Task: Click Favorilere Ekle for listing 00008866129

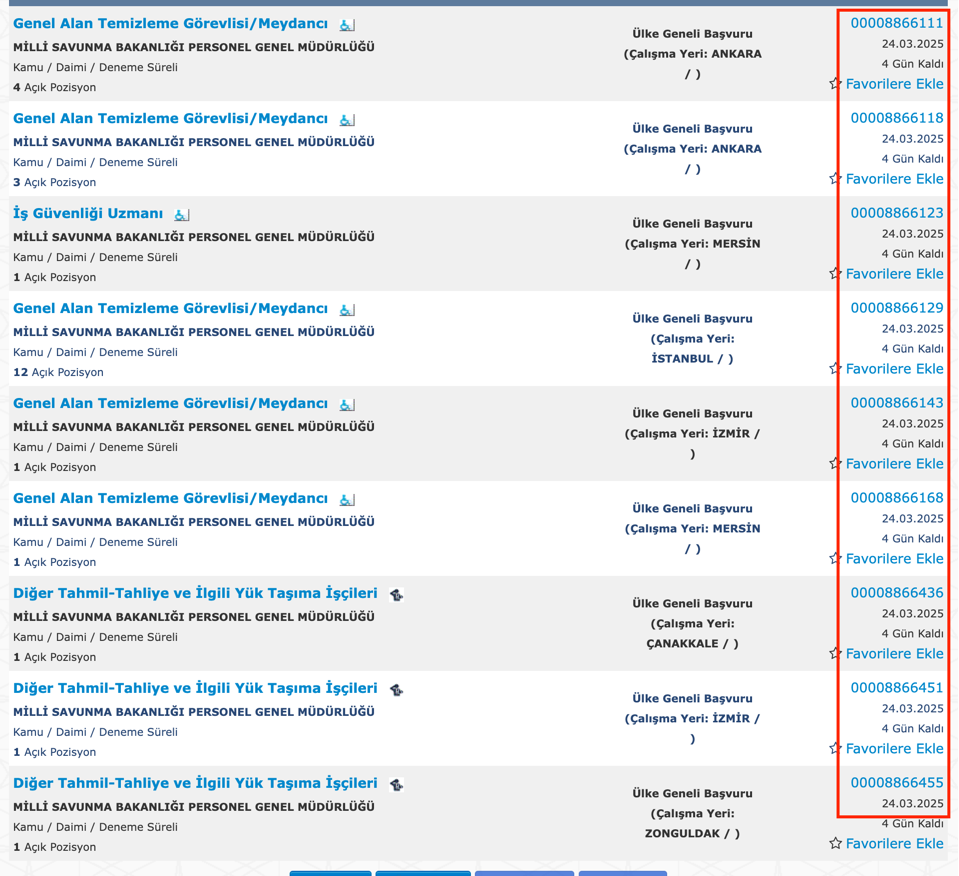Action: click(894, 369)
